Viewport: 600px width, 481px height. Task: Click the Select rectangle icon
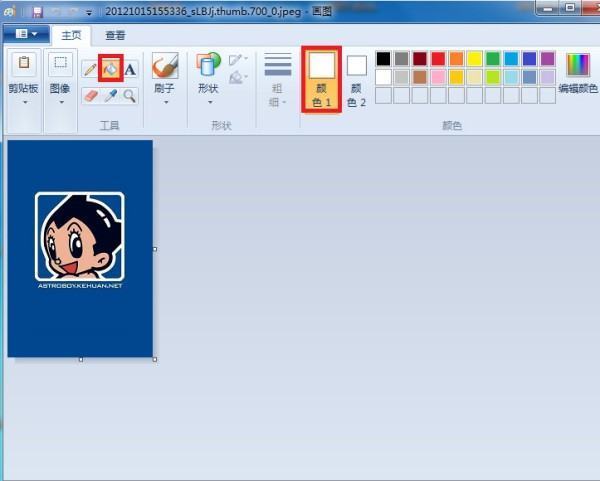coord(60,62)
